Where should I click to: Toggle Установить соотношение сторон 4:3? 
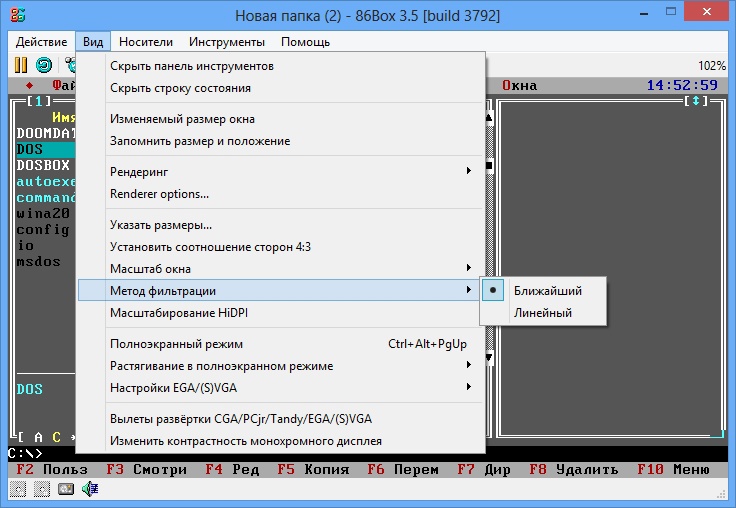(x=281, y=247)
